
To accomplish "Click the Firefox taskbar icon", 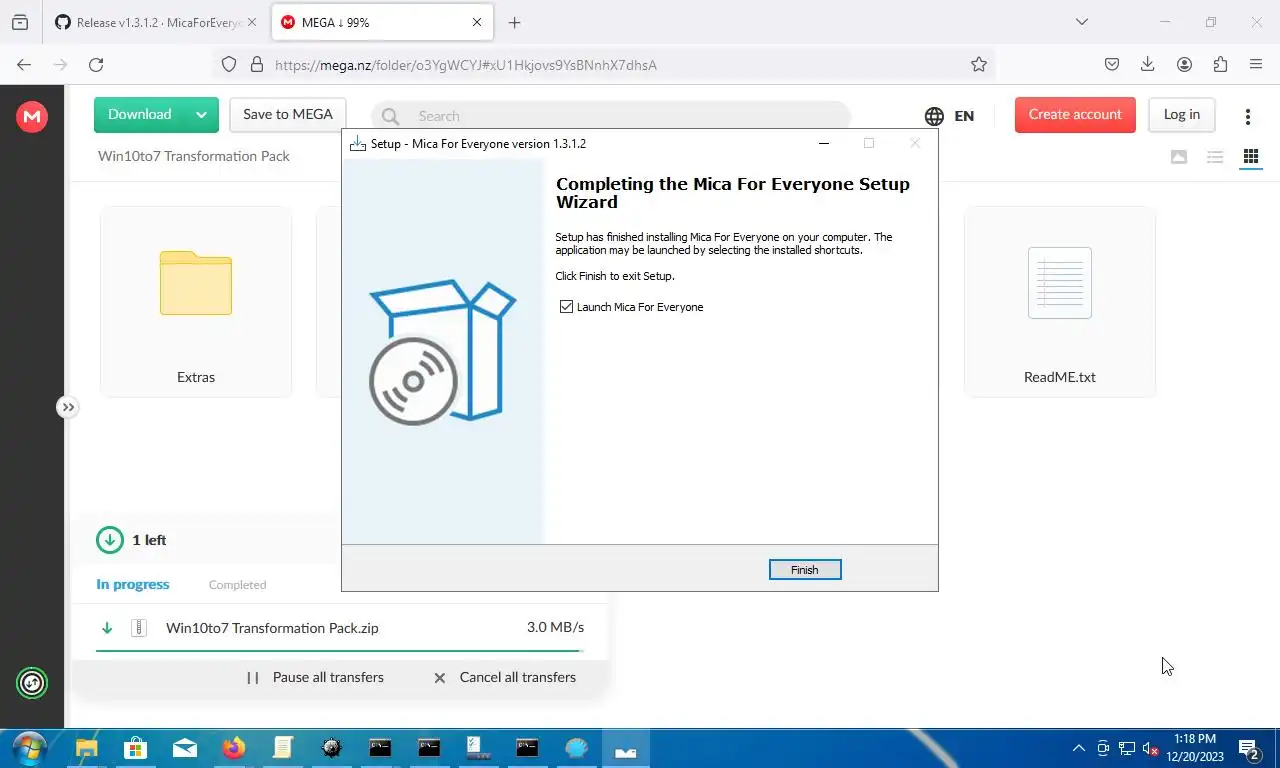I will pyautogui.click(x=234, y=748).
